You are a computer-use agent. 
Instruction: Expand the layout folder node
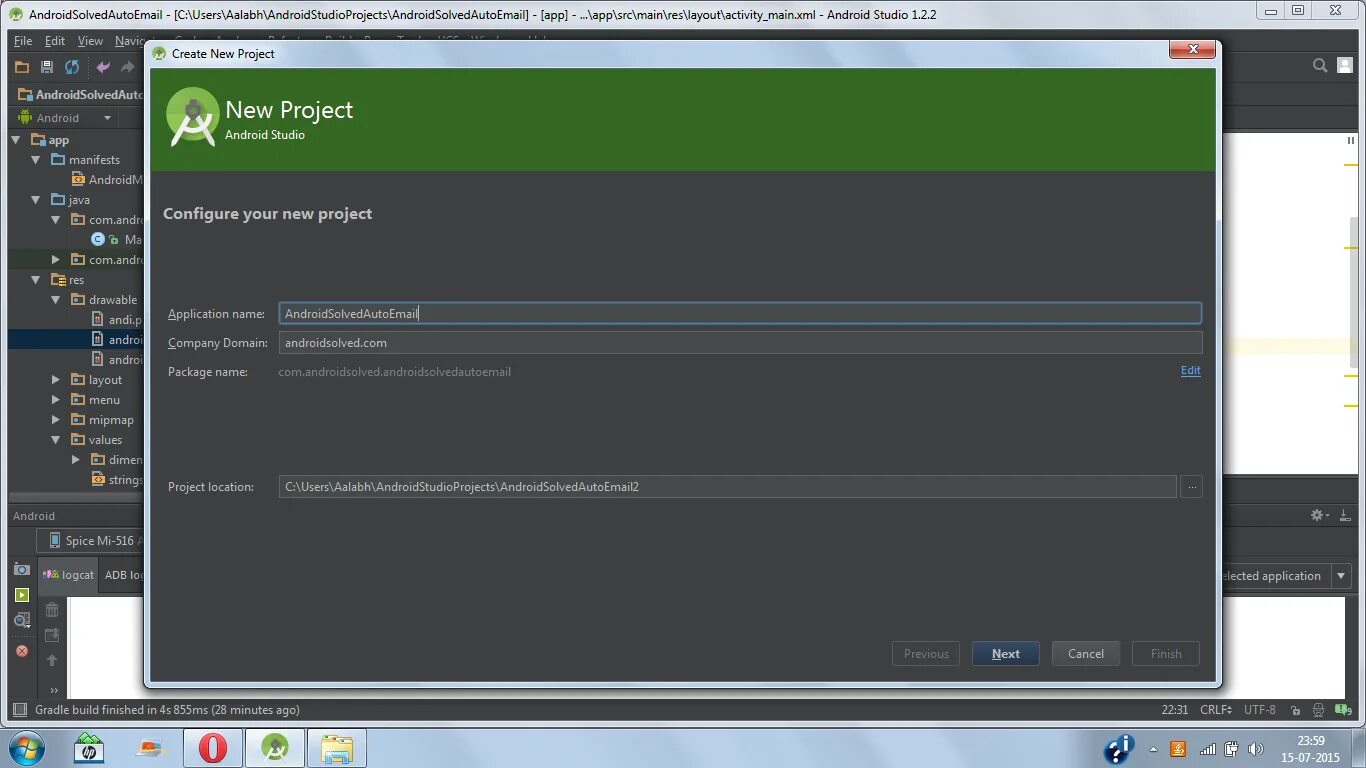pyautogui.click(x=56, y=380)
